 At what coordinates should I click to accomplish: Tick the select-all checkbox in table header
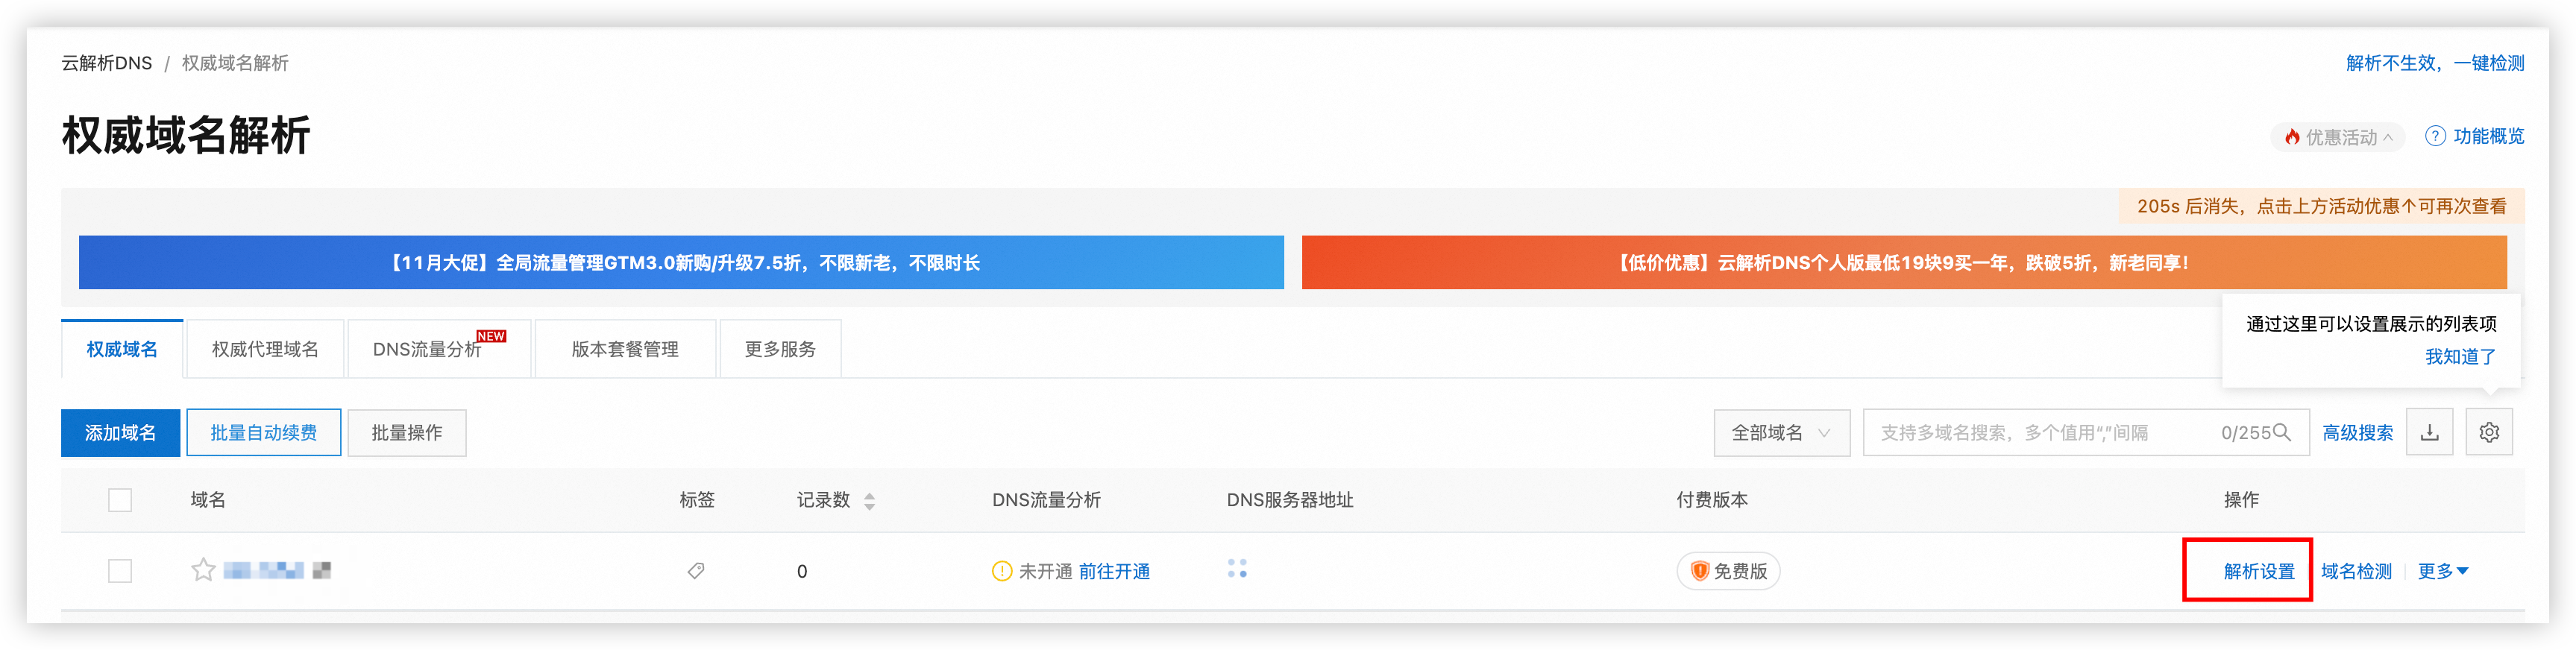click(x=120, y=500)
